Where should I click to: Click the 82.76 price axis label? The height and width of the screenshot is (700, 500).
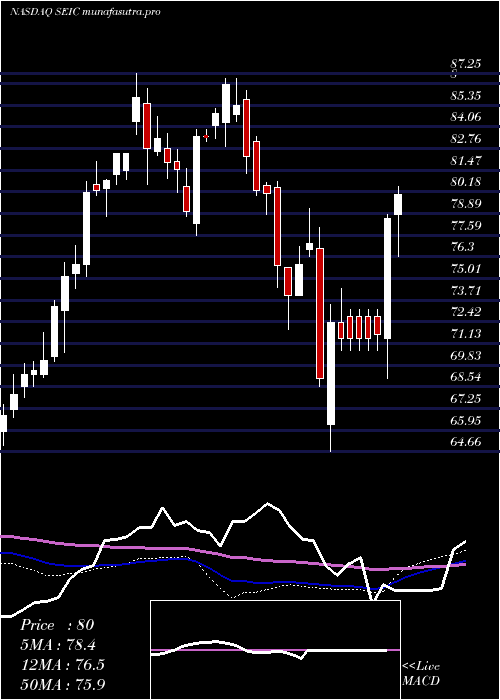tap(466, 139)
